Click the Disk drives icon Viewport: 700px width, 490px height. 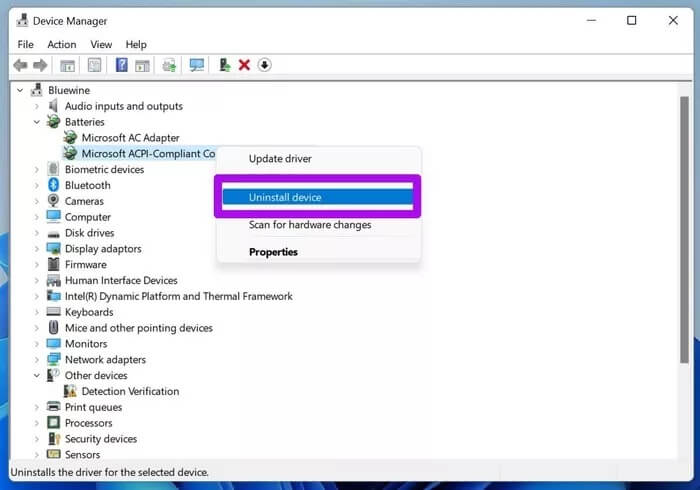click(x=54, y=233)
